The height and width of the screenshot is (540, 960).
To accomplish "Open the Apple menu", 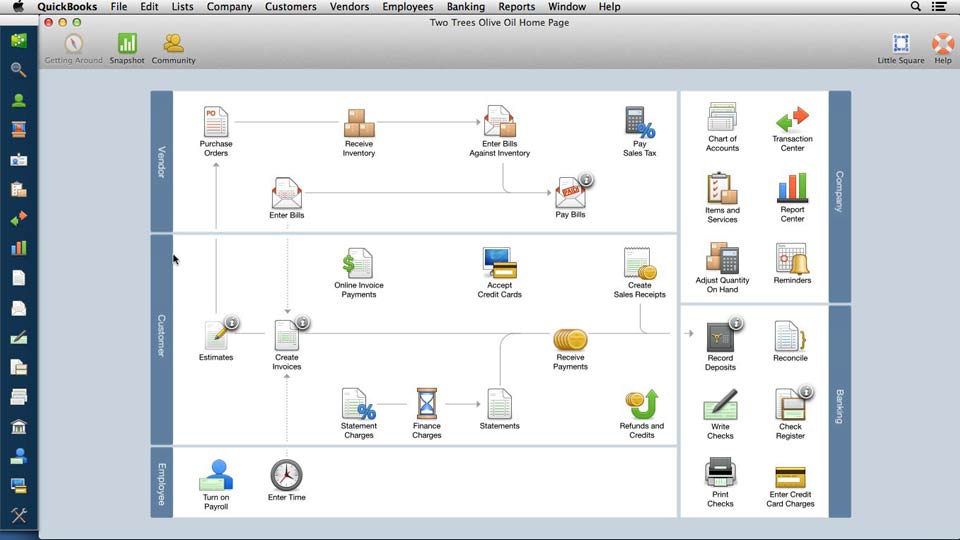I will click(18, 6).
